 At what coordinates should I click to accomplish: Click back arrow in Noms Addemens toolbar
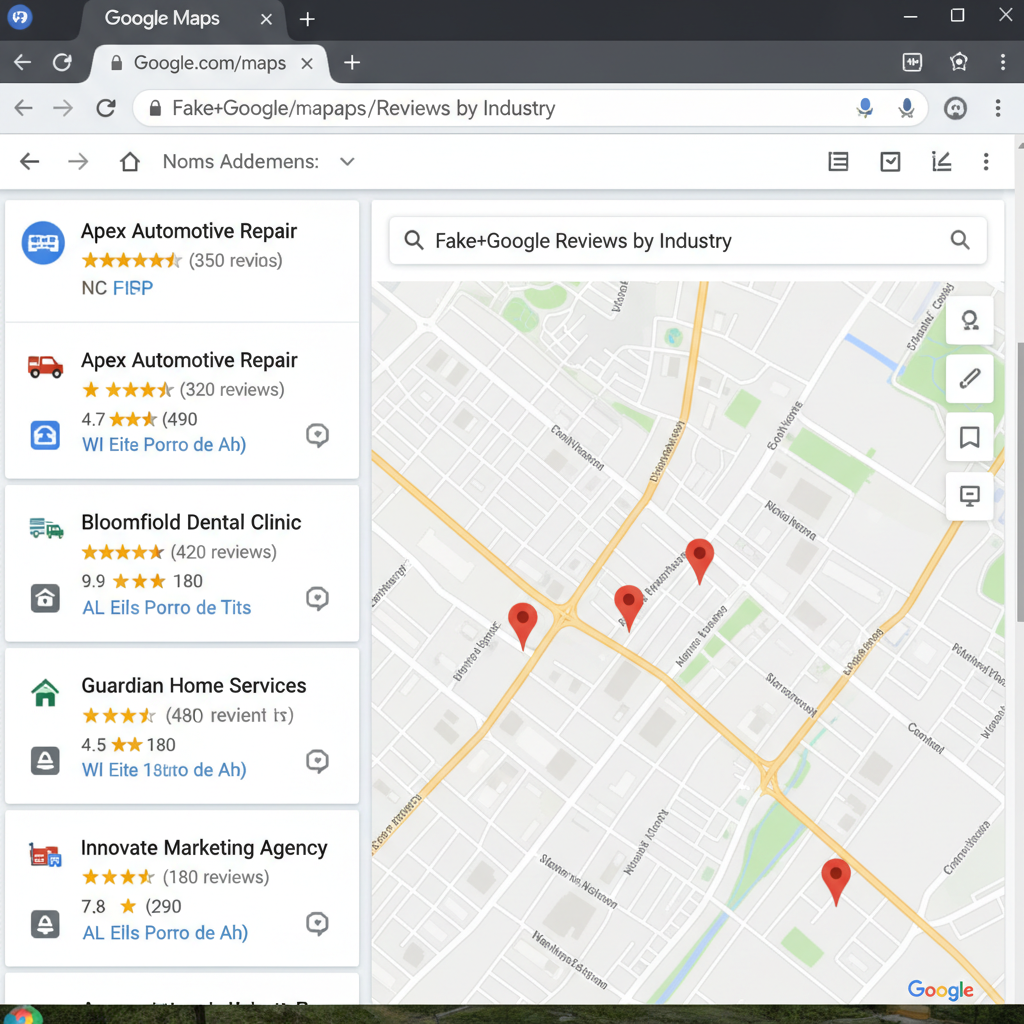(x=29, y=161)
